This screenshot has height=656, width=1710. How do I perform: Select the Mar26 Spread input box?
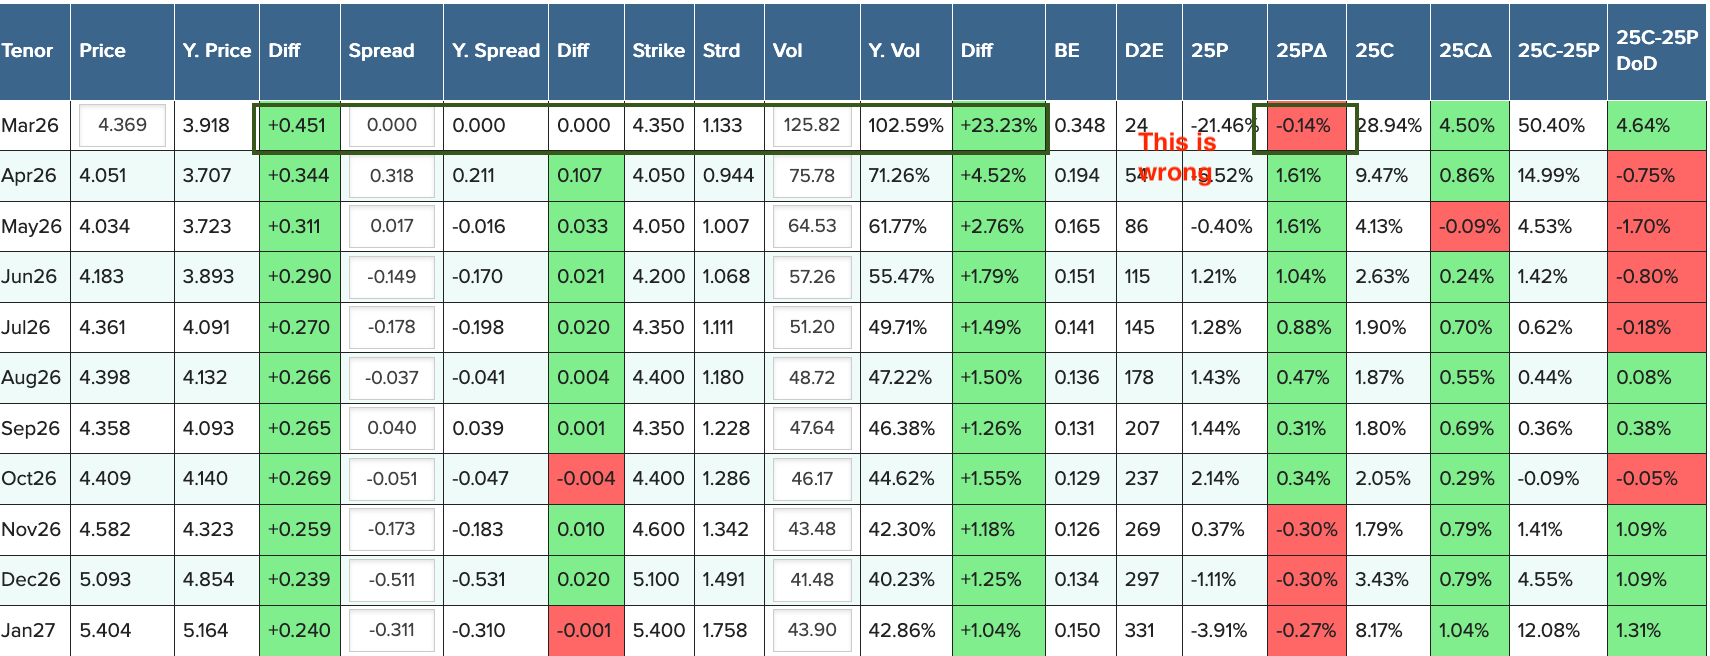391,125
